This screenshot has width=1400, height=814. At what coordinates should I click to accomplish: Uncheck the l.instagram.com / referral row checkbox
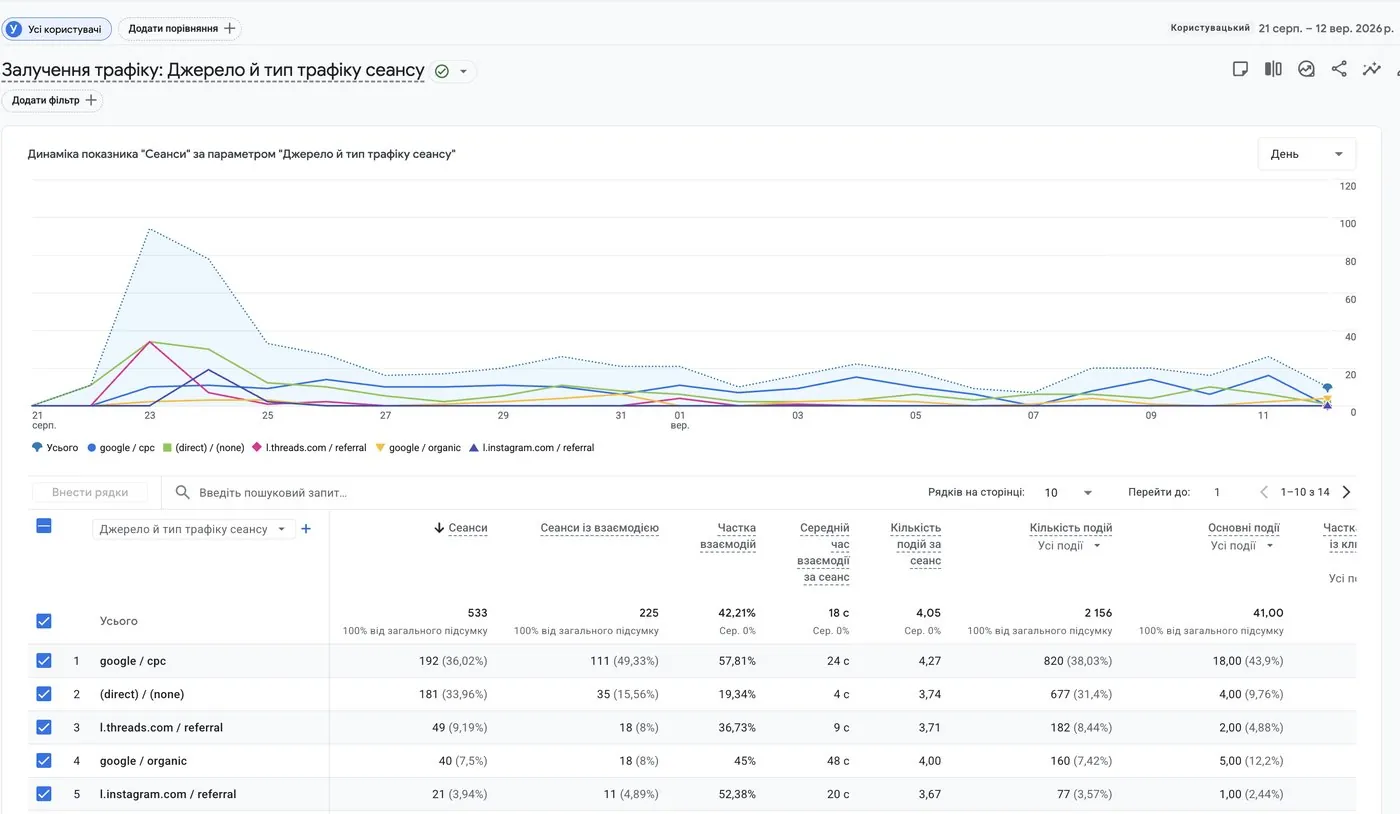coord(44,794)
